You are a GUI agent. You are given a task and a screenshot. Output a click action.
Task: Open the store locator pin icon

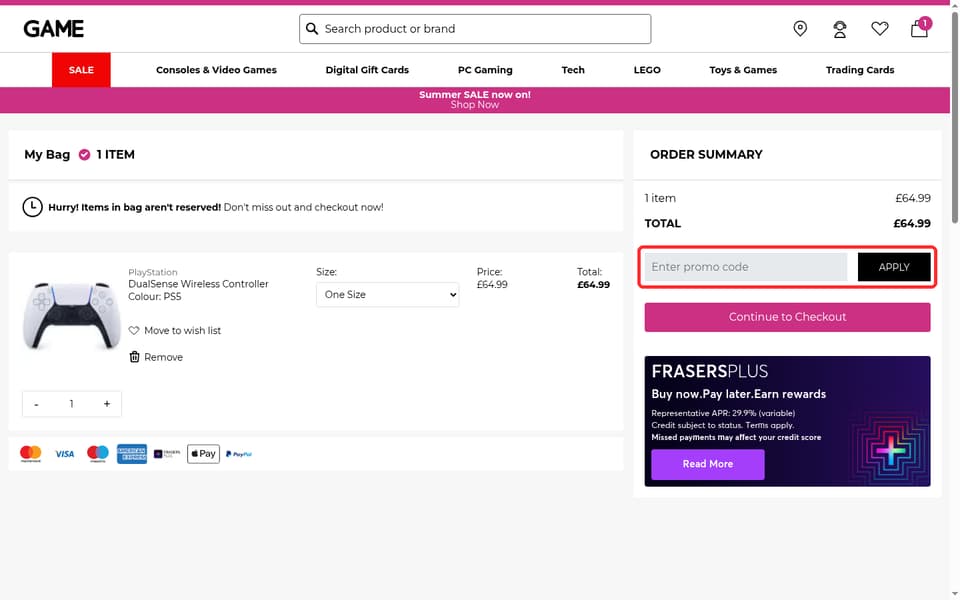coord(800,29)
